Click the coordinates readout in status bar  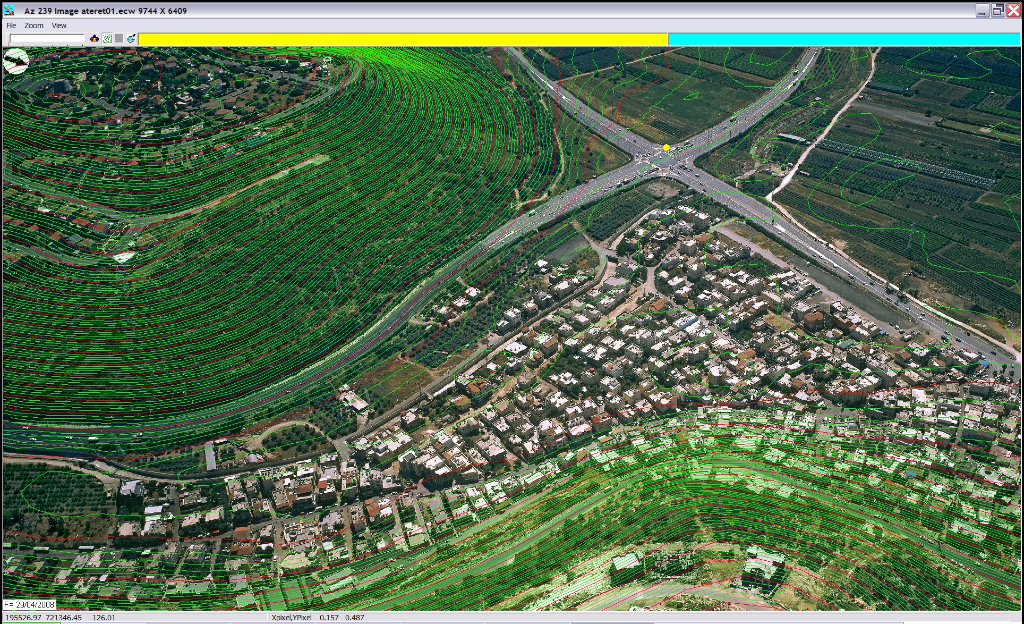44,618
